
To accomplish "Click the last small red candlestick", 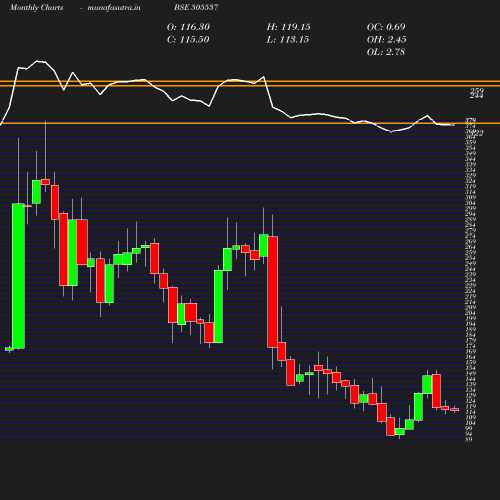I will (455, 410).
